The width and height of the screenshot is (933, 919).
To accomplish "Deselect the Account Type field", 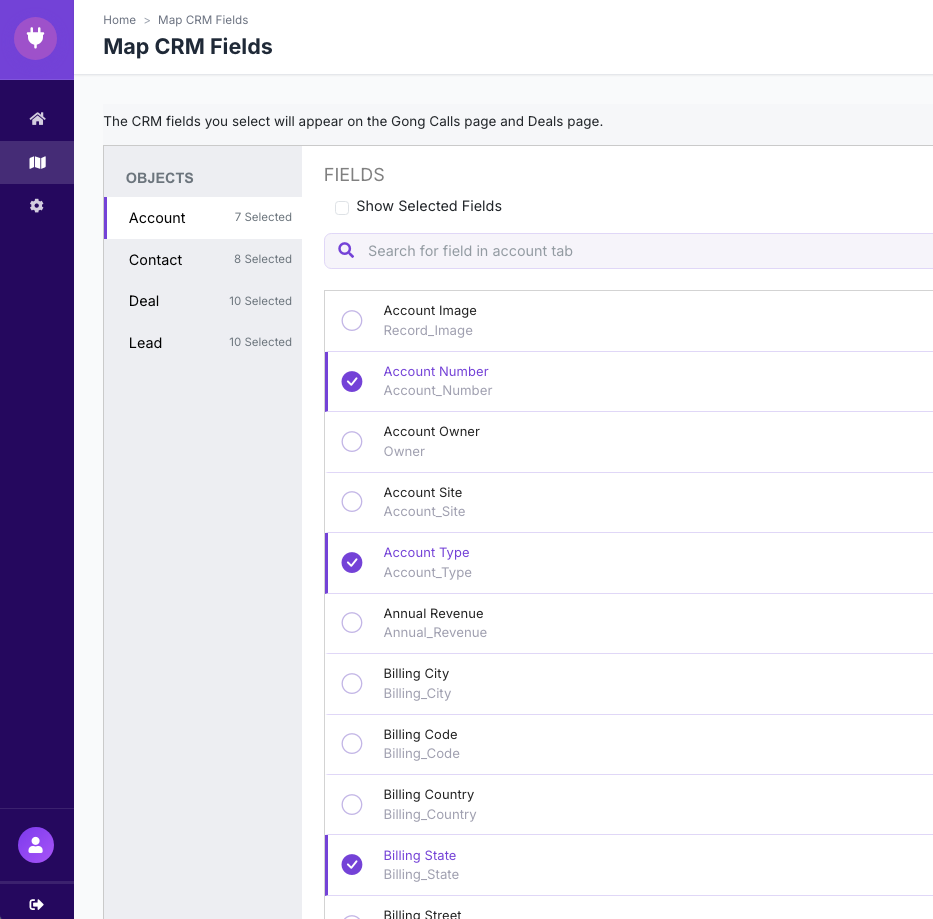I will [352, 562].
